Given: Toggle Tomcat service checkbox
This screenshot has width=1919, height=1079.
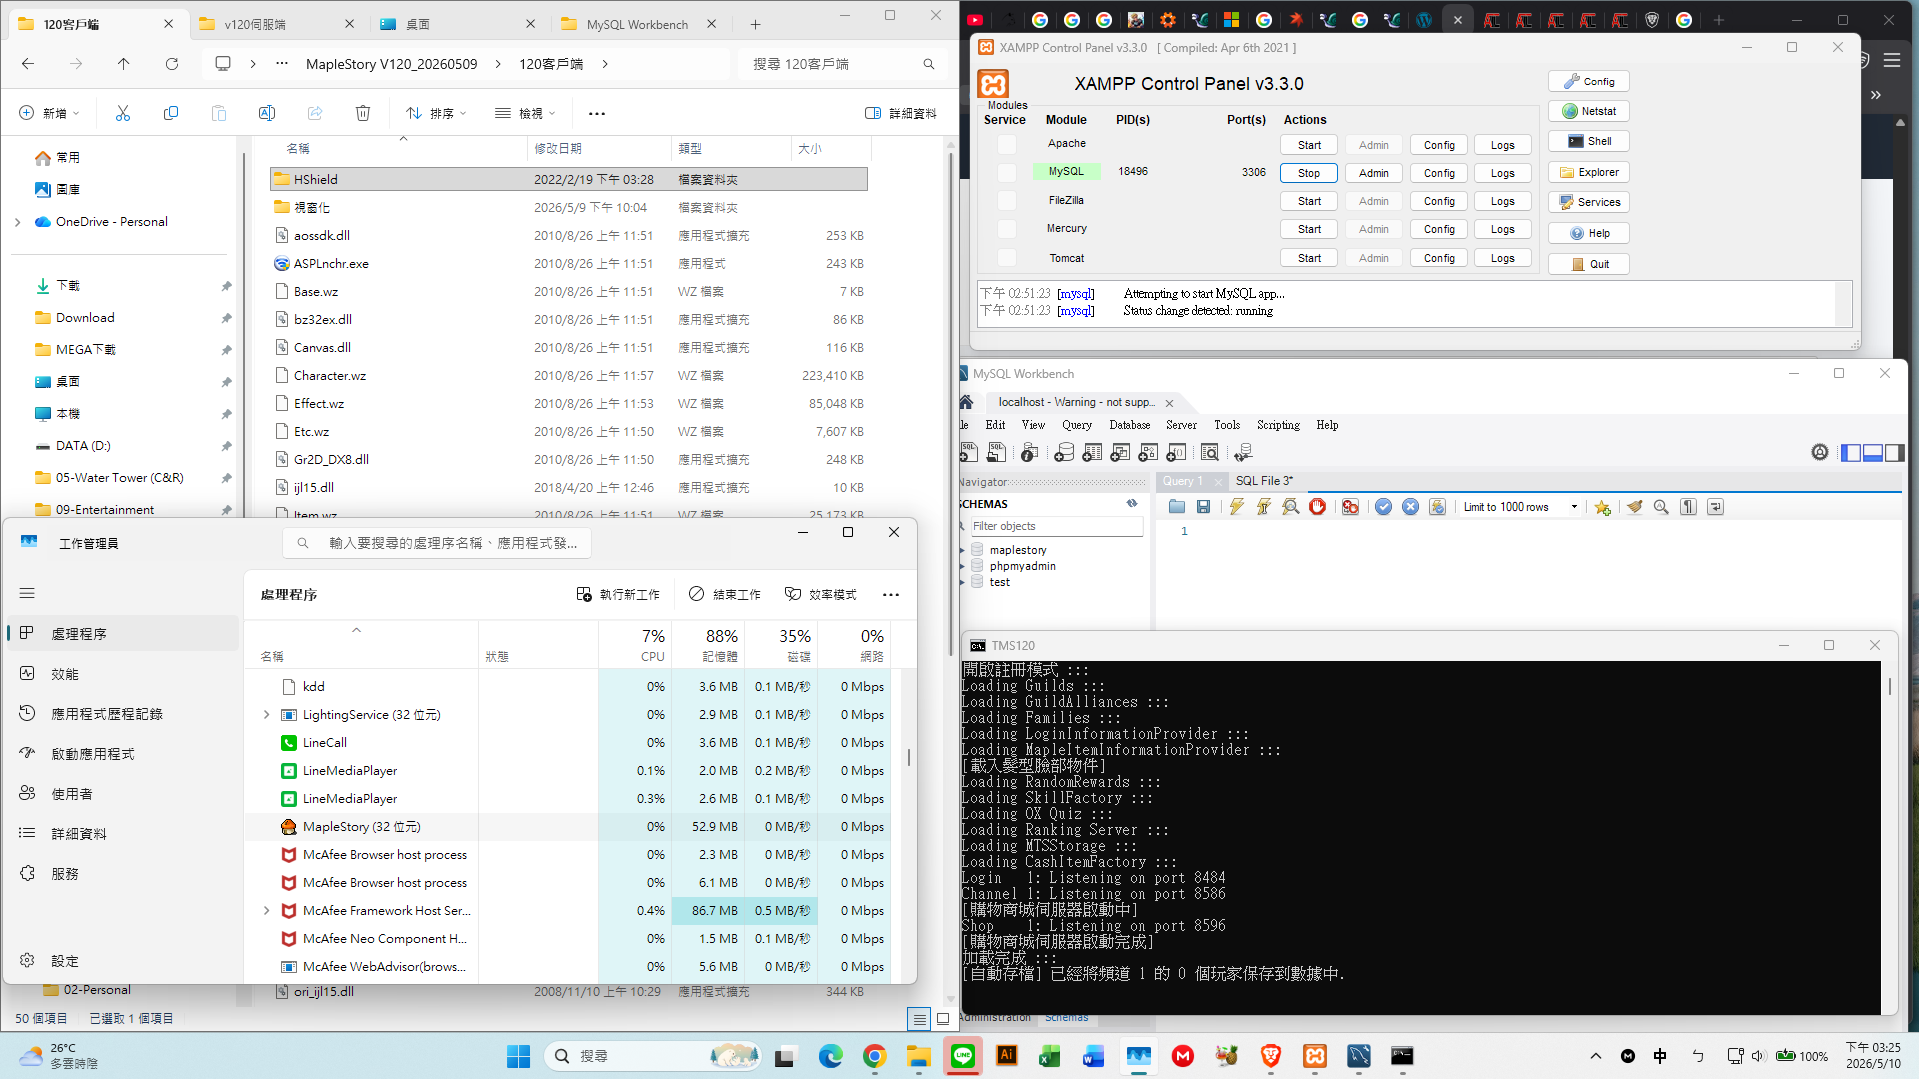Looking at the screenshot, I should (1007, 258).
